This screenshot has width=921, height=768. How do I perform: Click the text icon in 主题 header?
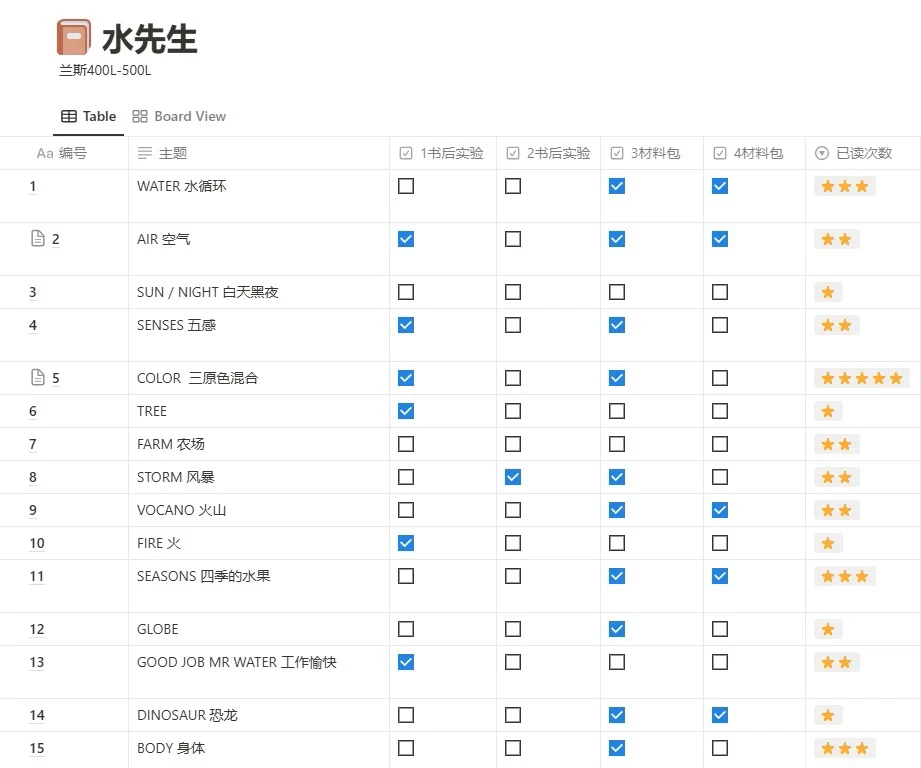tap(144, 153)
